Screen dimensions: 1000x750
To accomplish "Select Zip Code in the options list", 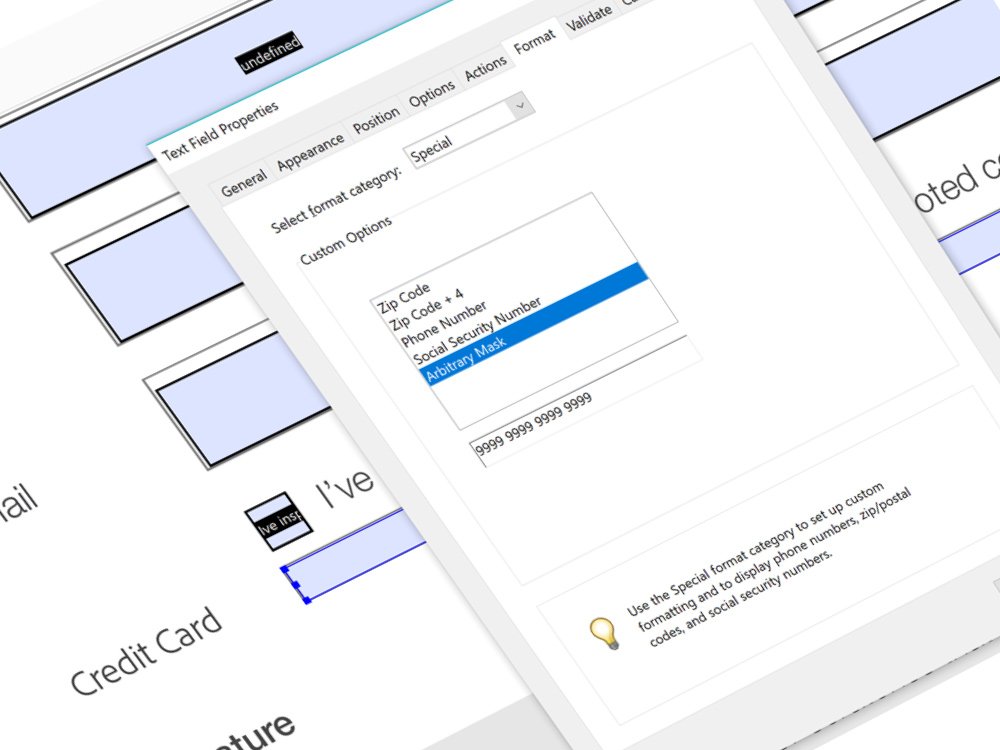I will coord(403,298).
